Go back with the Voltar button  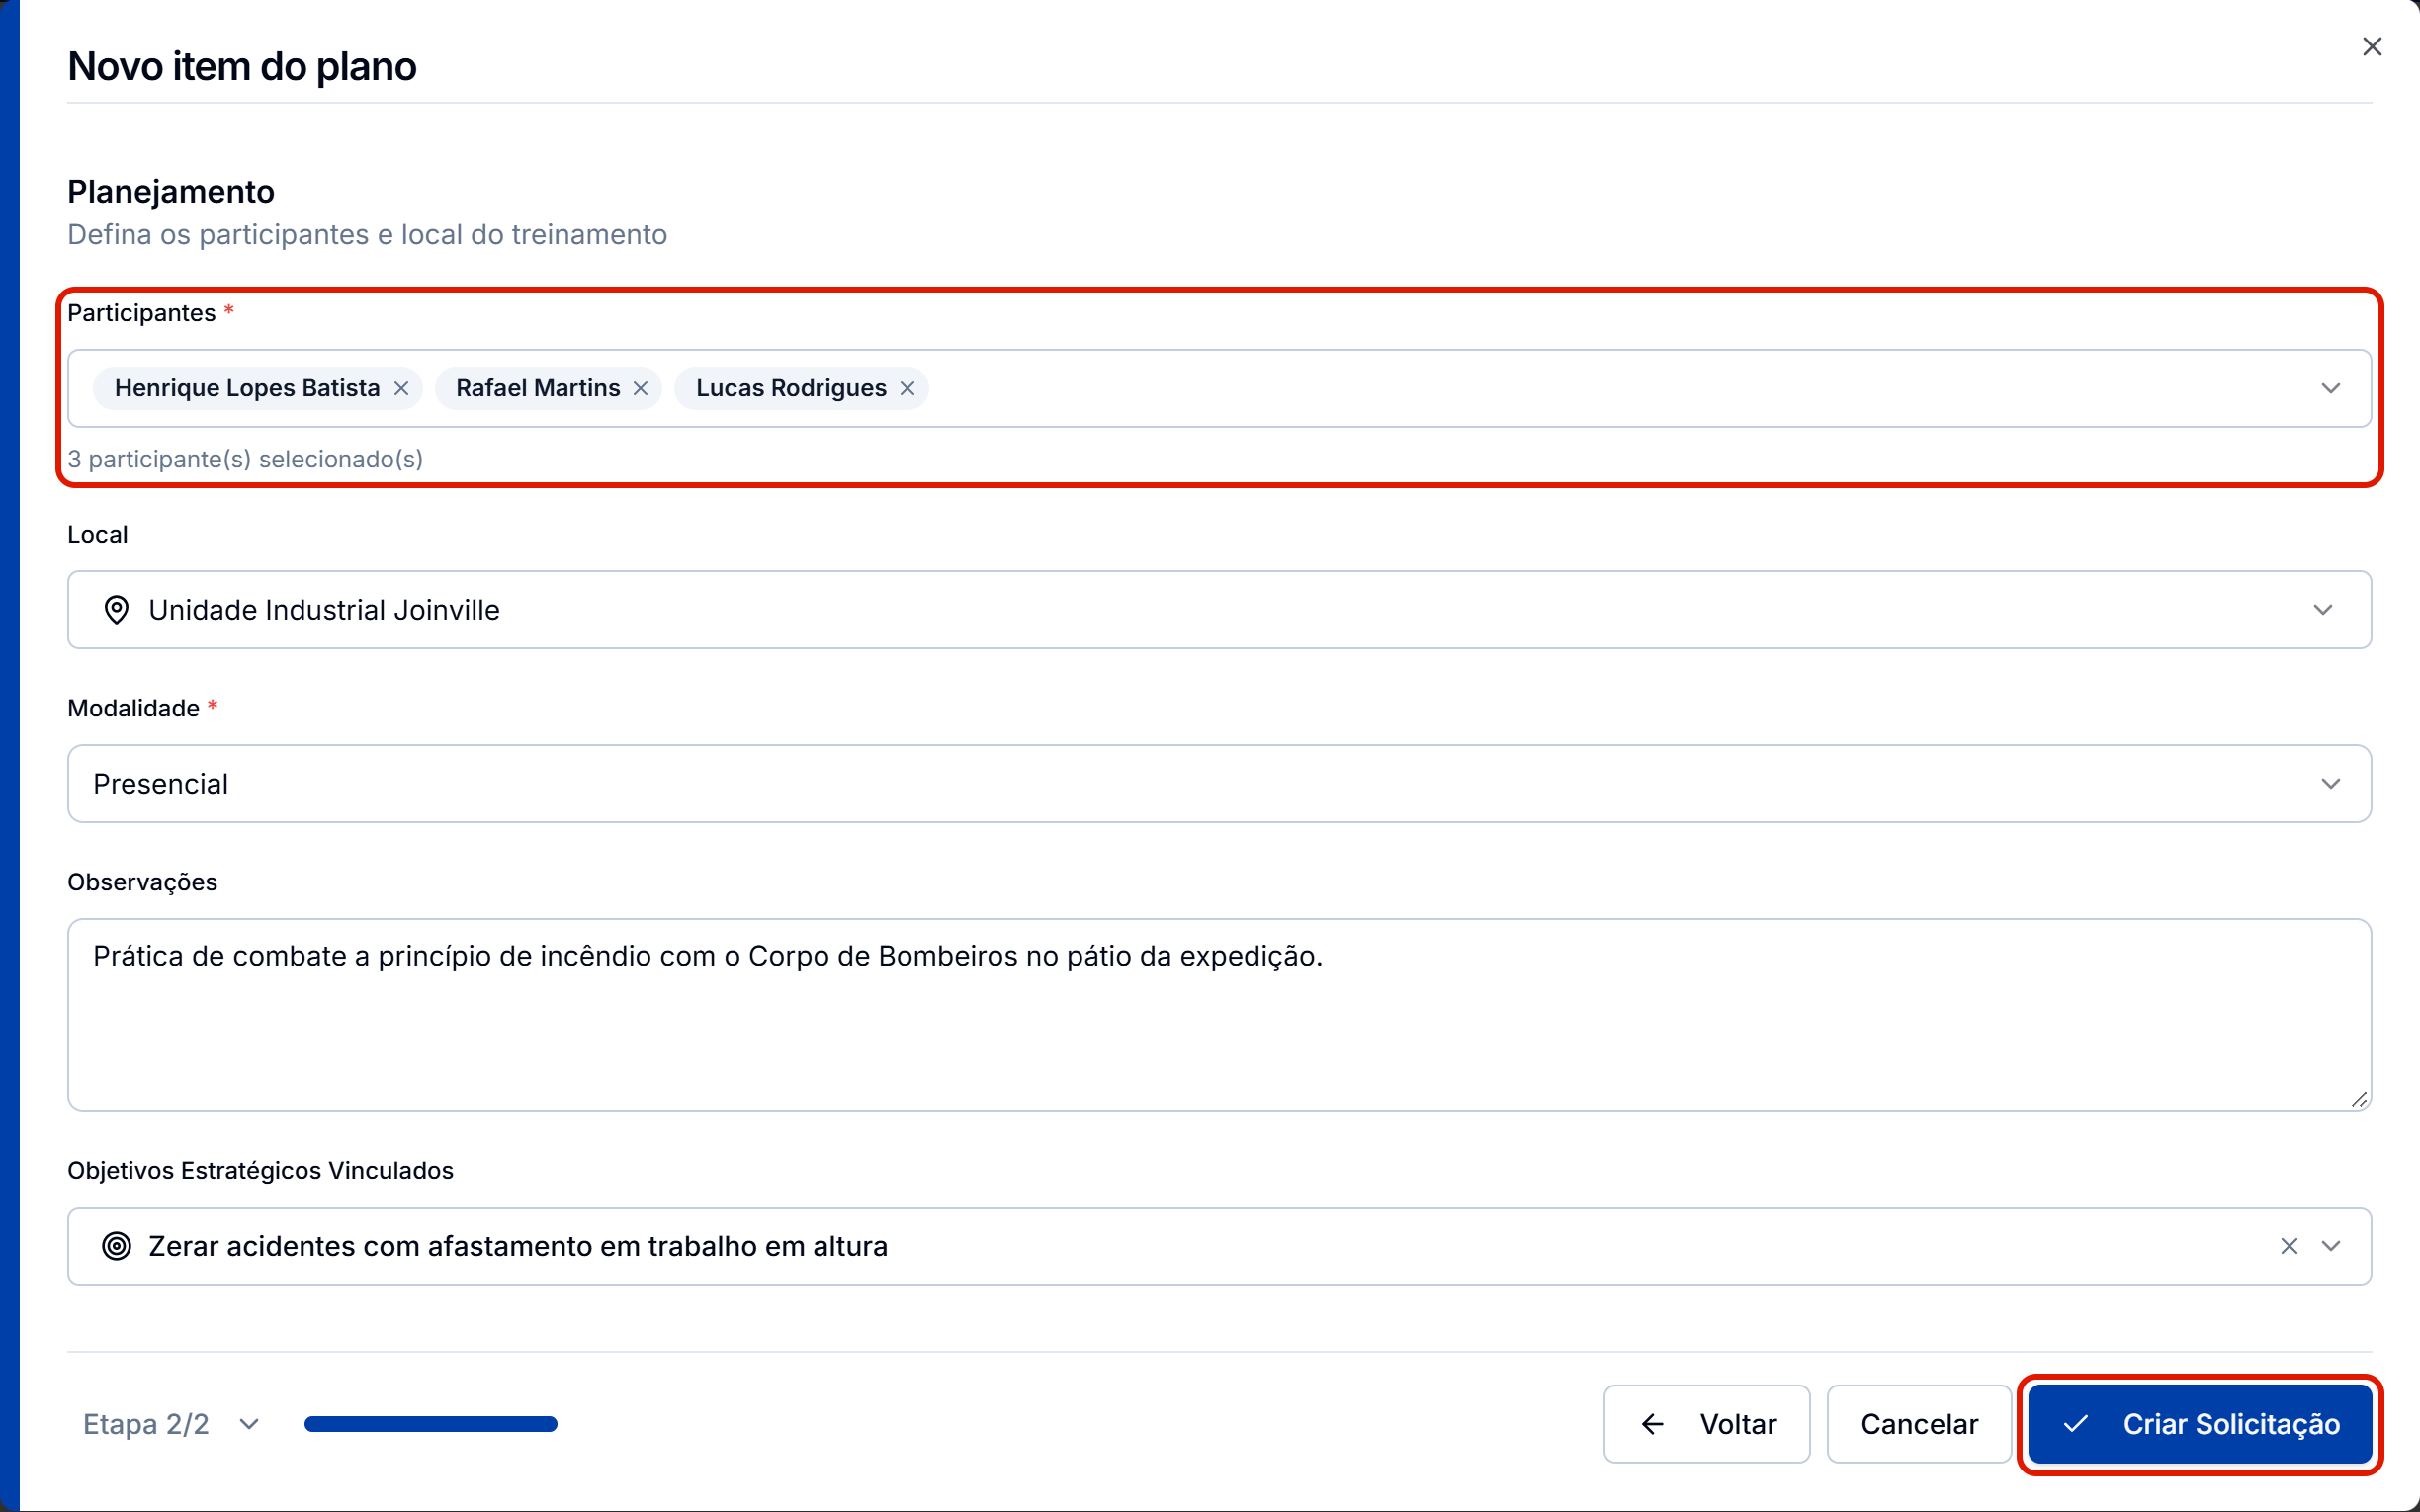tap(1707, 1424)
